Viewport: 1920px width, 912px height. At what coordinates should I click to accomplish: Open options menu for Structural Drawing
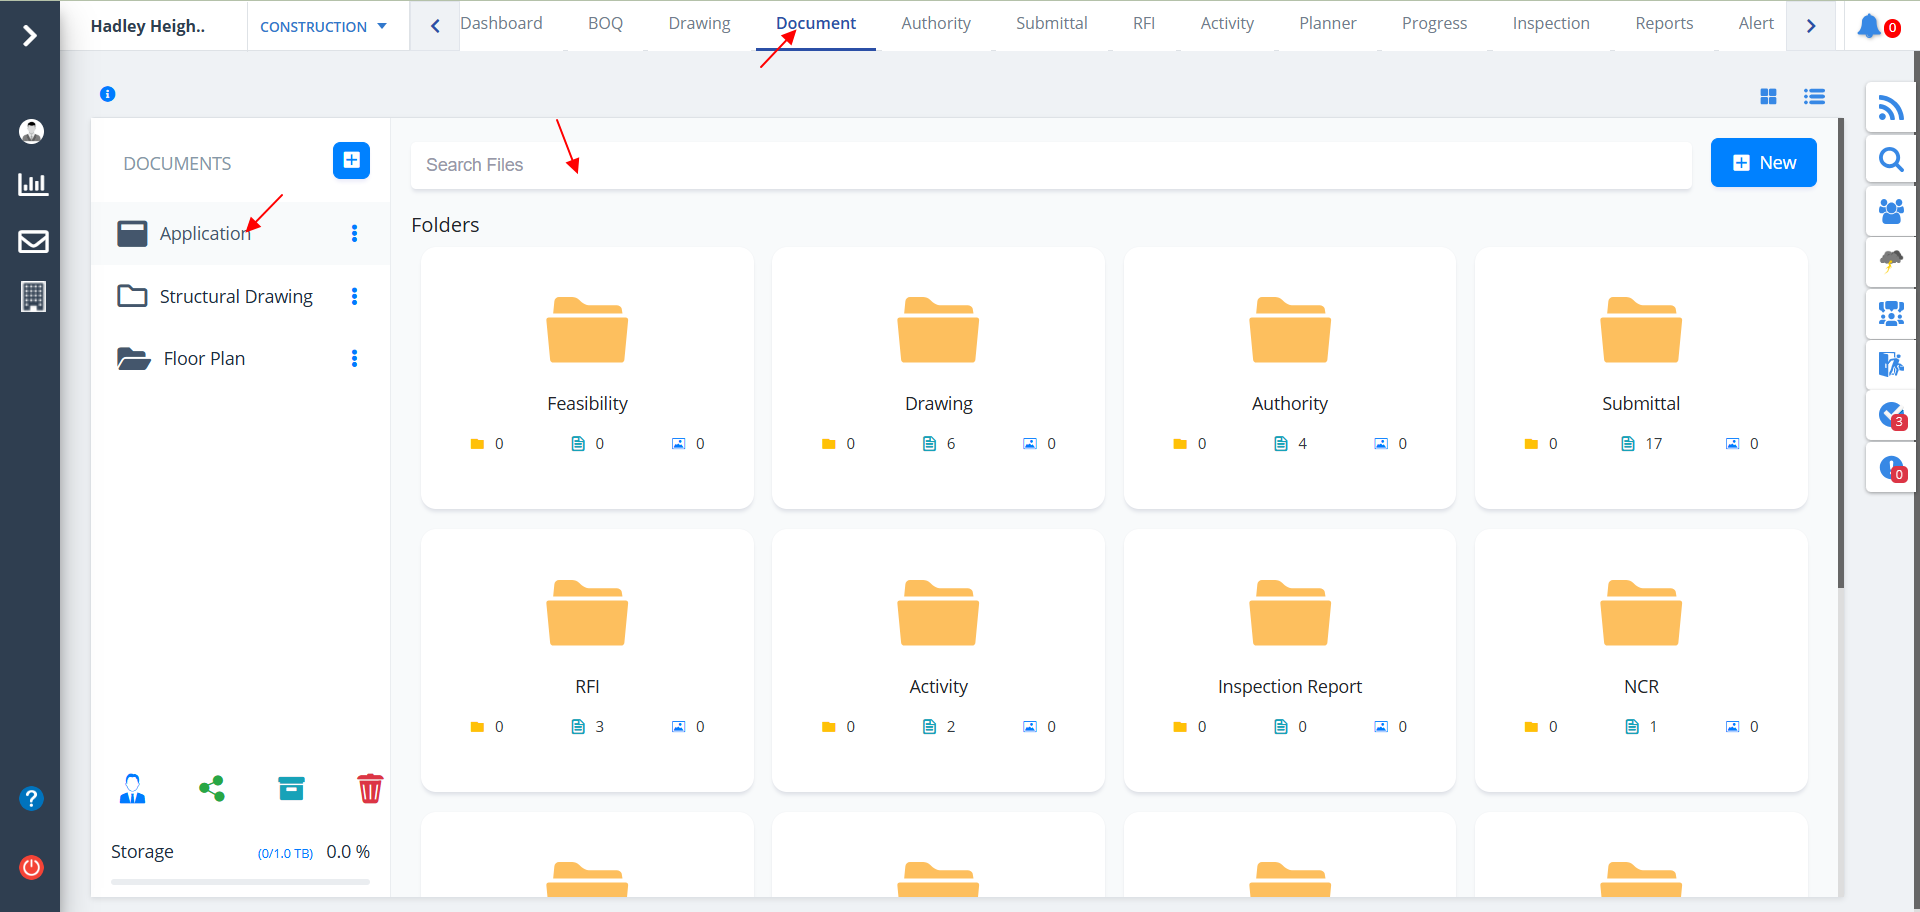[354, 297]
